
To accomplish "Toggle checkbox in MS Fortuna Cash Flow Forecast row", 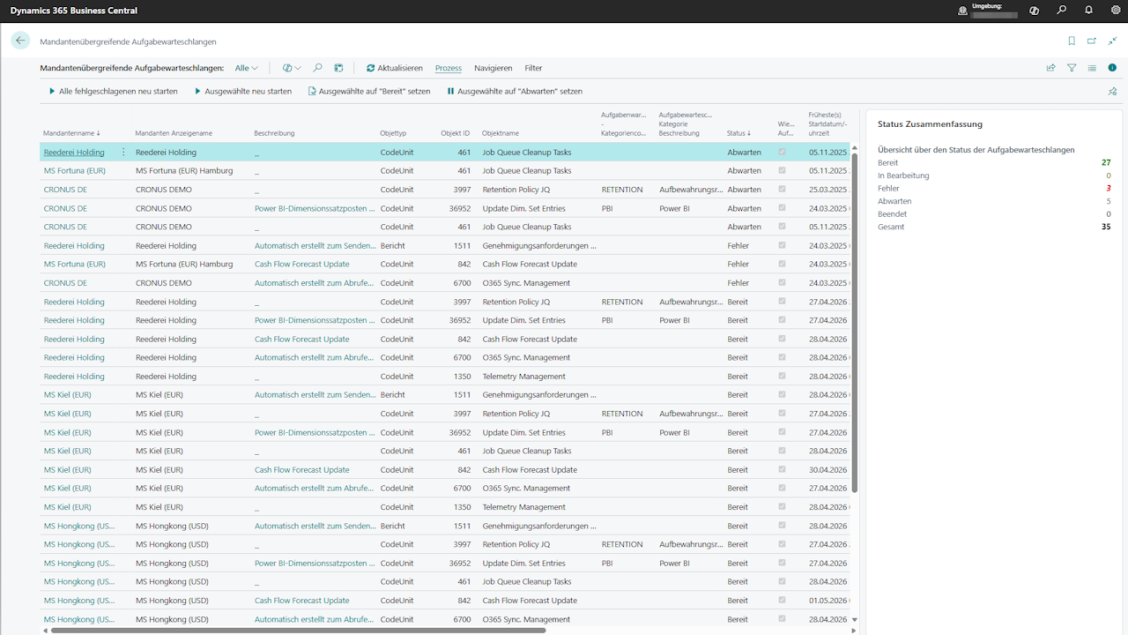I will (782, 264).
